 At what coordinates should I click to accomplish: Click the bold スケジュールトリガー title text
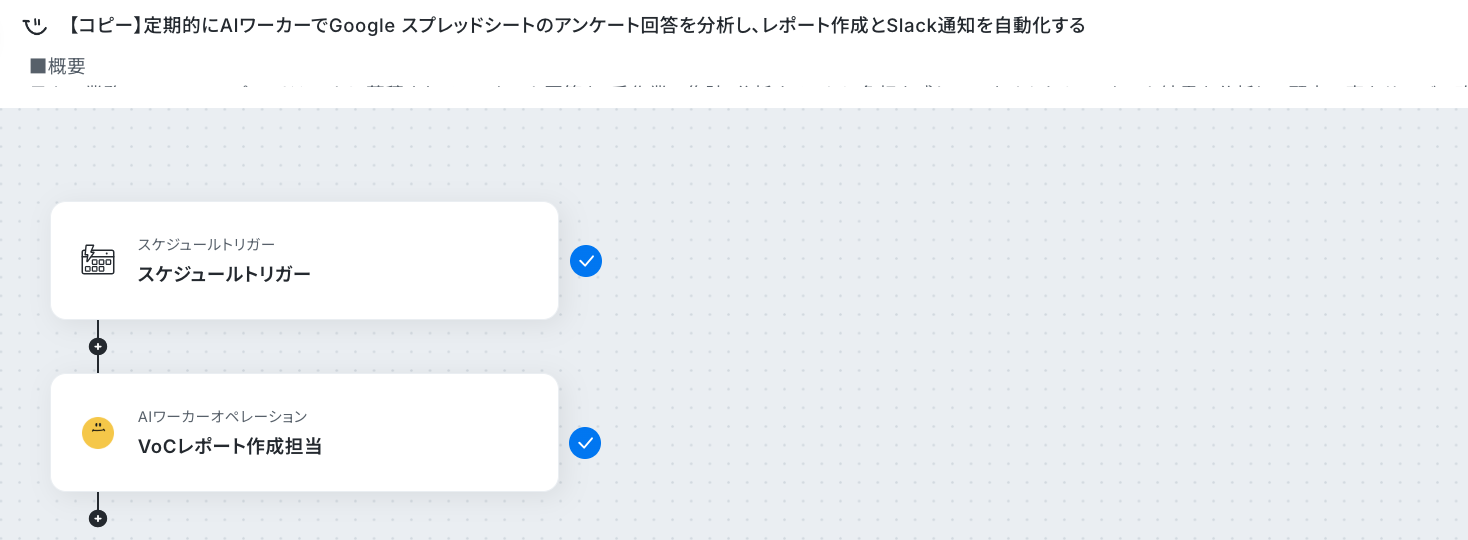click(224, 274)
